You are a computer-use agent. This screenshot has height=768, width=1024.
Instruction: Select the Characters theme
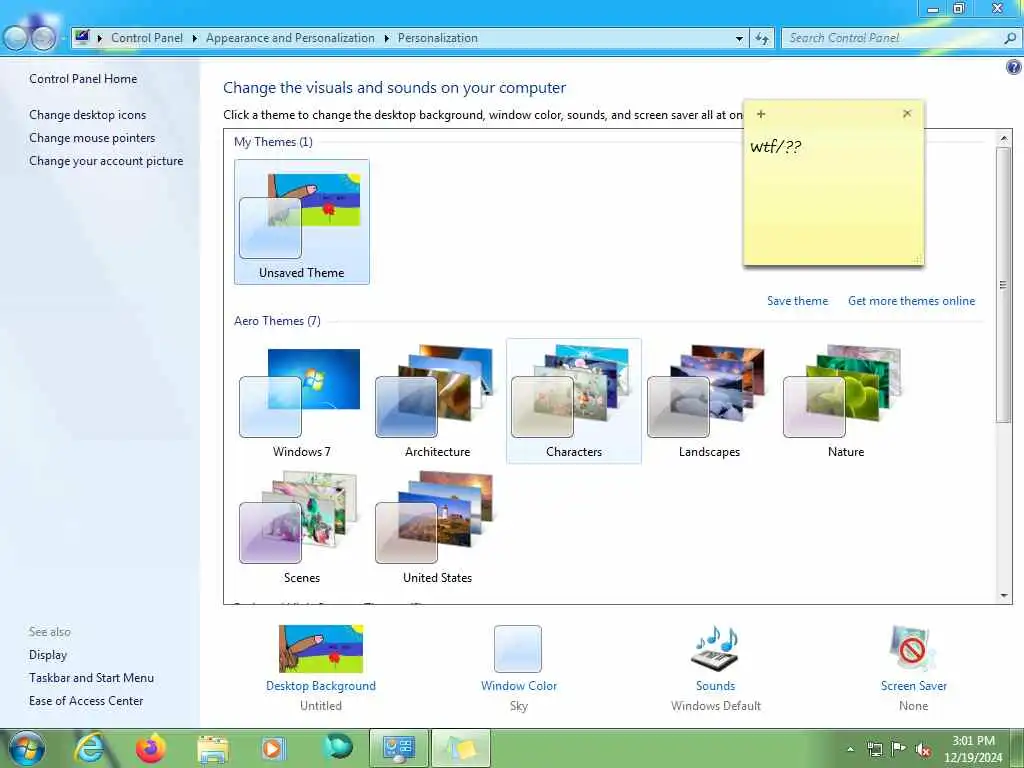coord(573,400)
